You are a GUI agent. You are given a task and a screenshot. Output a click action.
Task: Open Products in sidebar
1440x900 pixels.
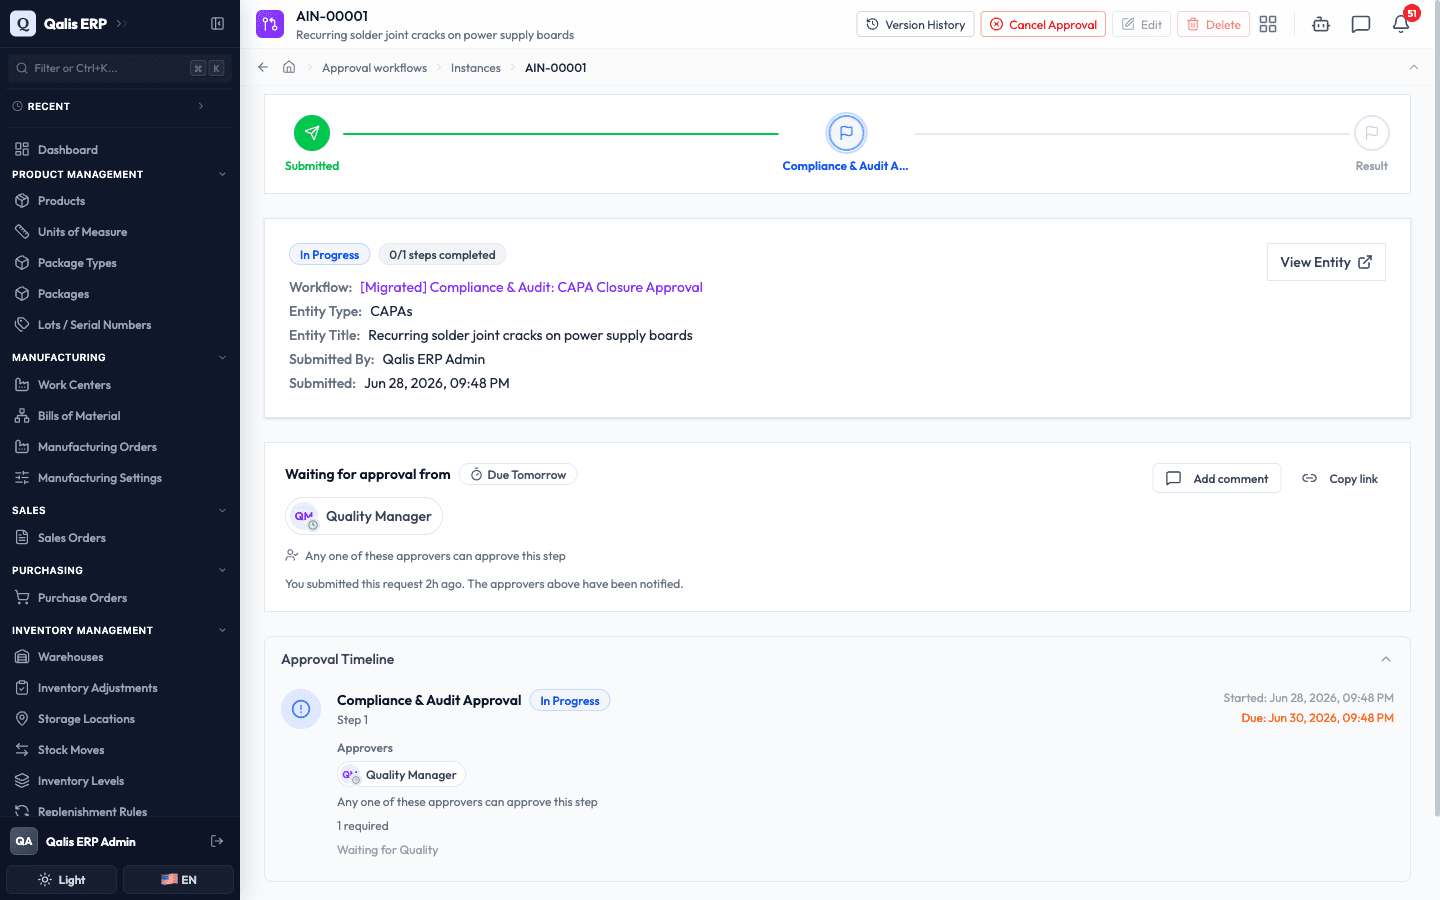point(120,201)
